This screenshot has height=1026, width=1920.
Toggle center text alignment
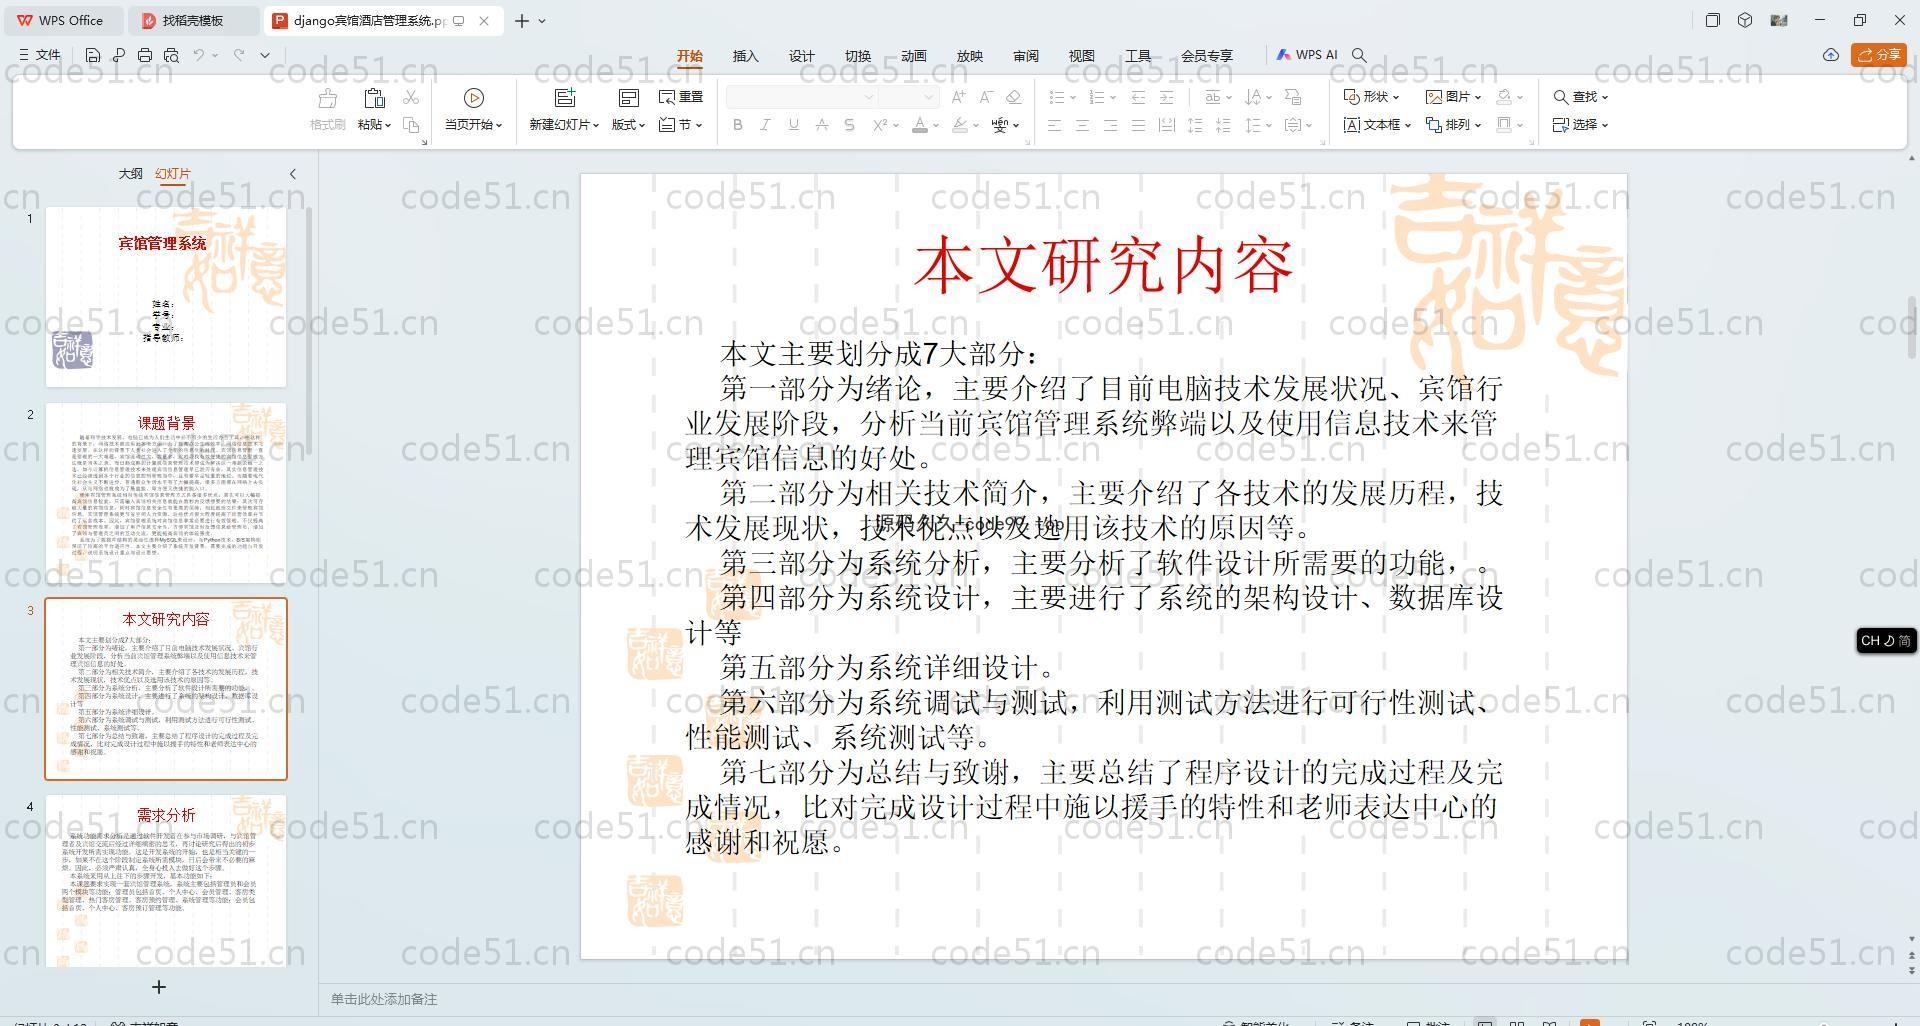1082,125
